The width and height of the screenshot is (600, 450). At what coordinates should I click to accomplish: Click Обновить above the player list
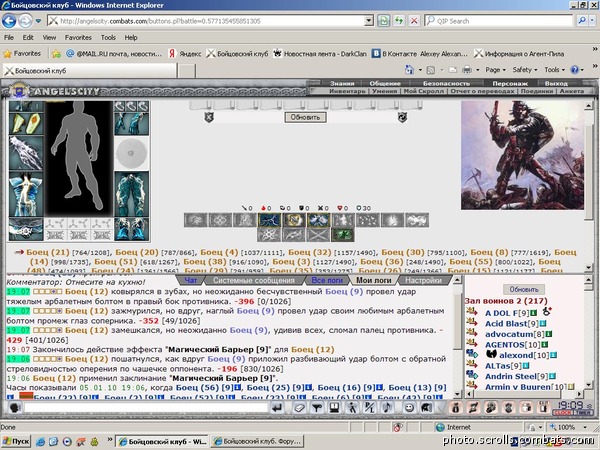524,289
